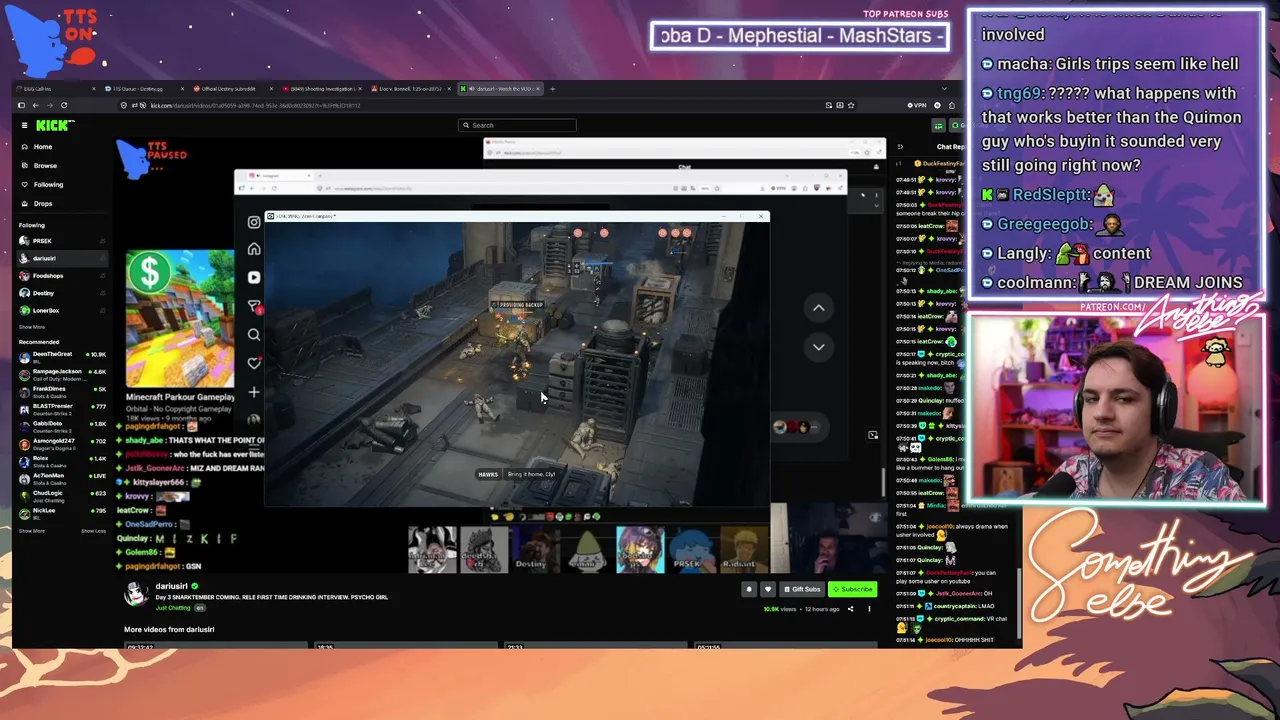Click the share icon beside view count
Image resolution: width=1280 pixels, height=720 pixels.
click(851, 609)
